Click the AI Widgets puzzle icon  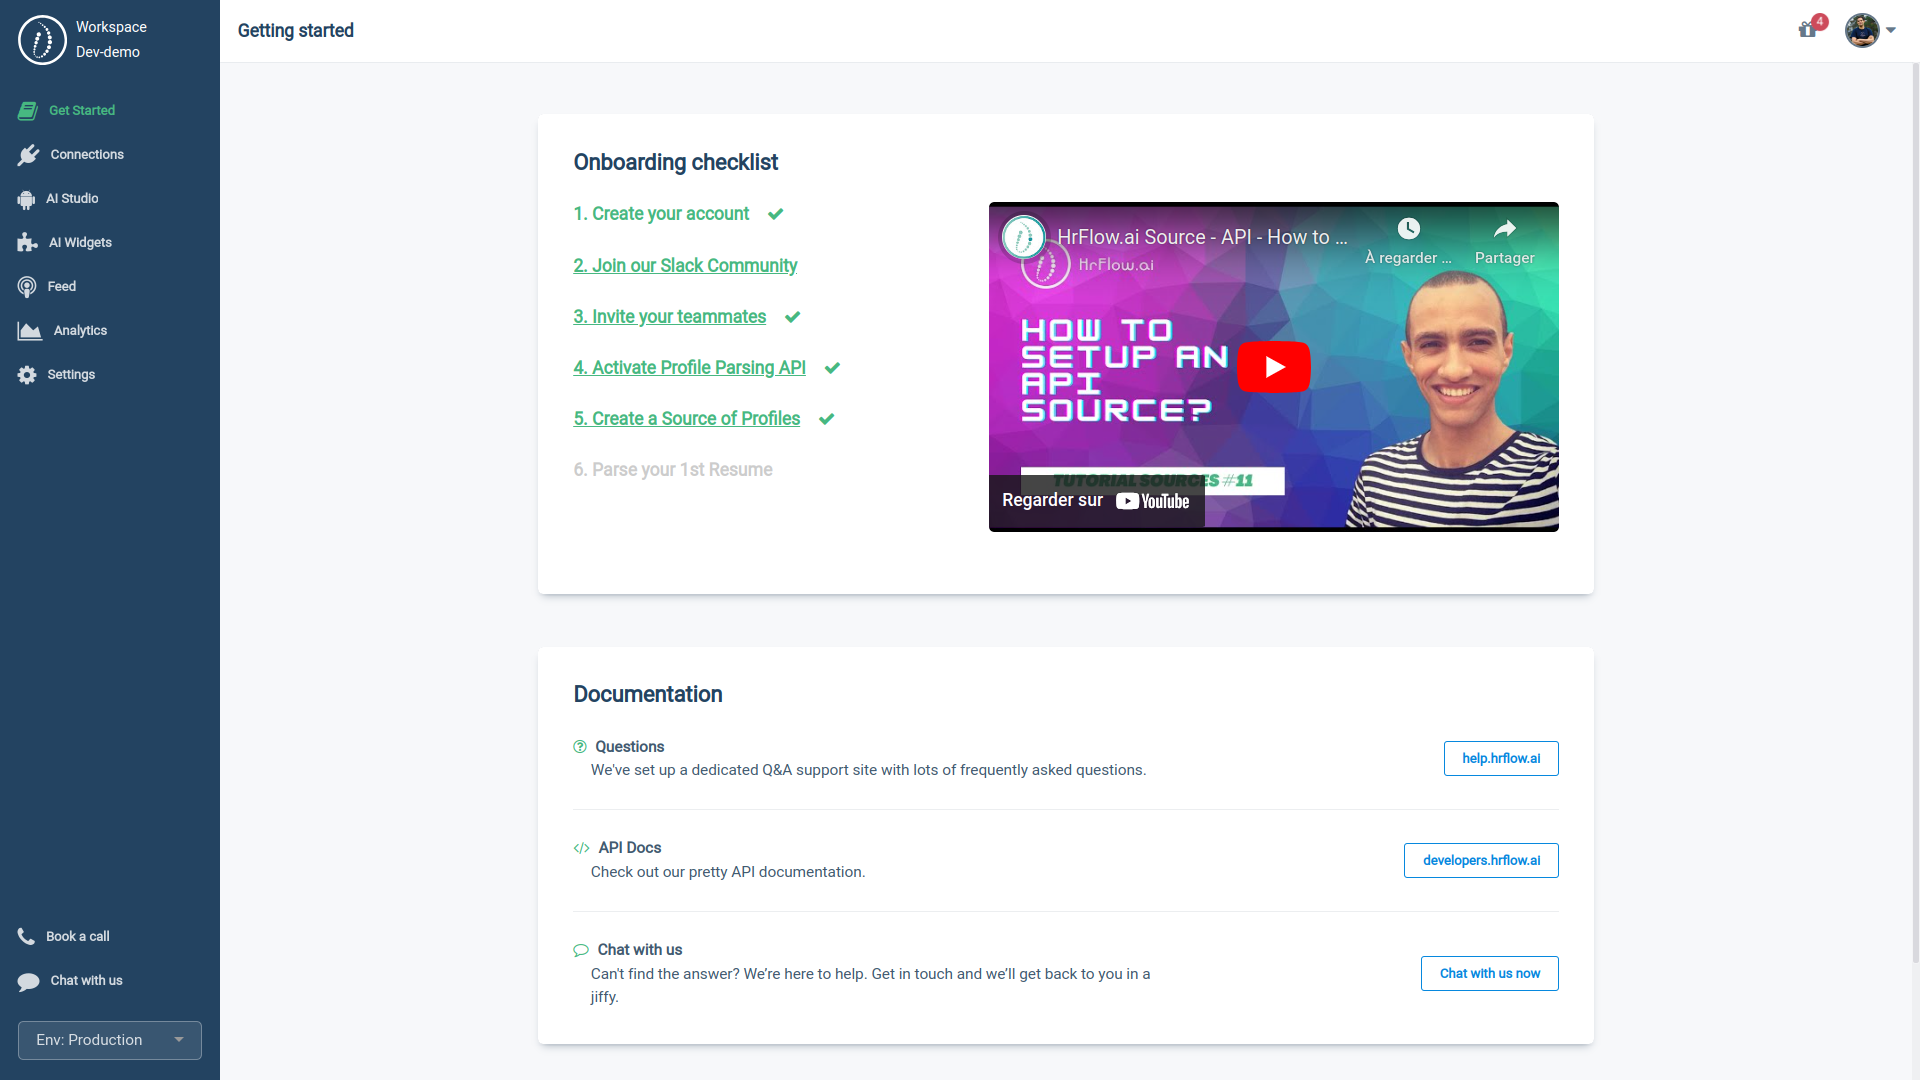(27, 243)
